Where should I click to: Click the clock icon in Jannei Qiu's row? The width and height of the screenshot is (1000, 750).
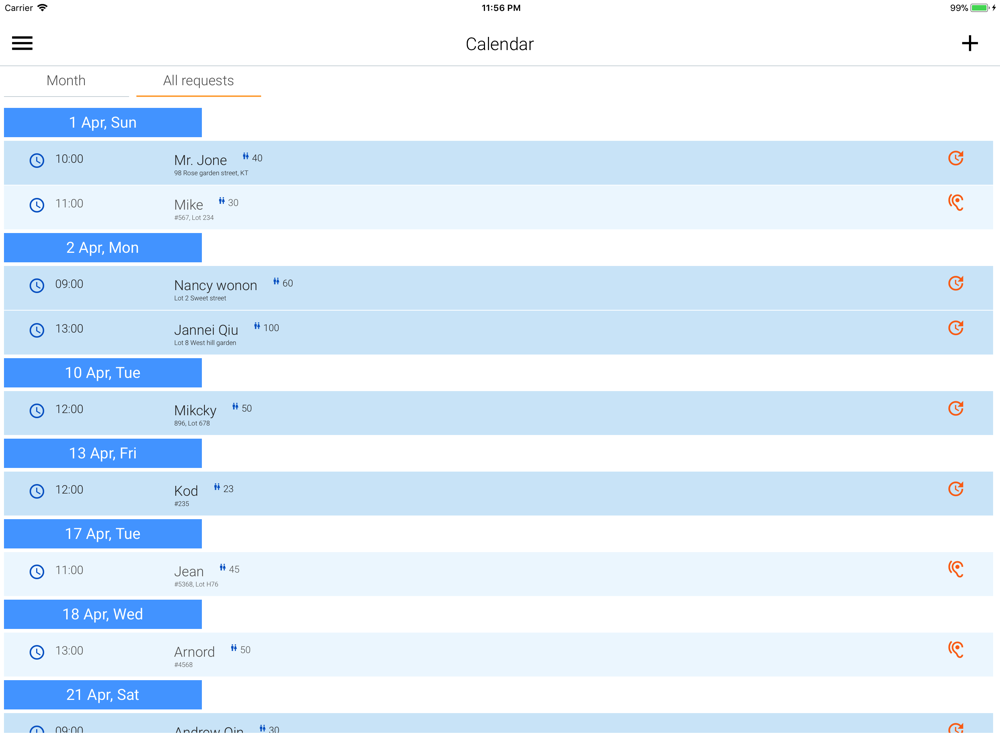[x=37, y=330]
